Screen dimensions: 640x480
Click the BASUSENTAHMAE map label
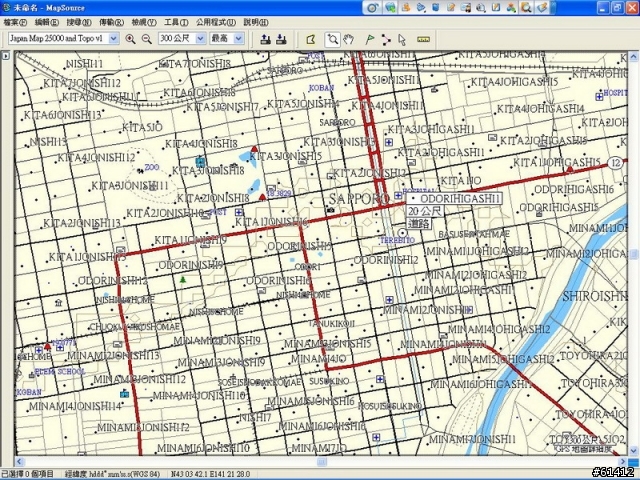(x=474, y=234)
